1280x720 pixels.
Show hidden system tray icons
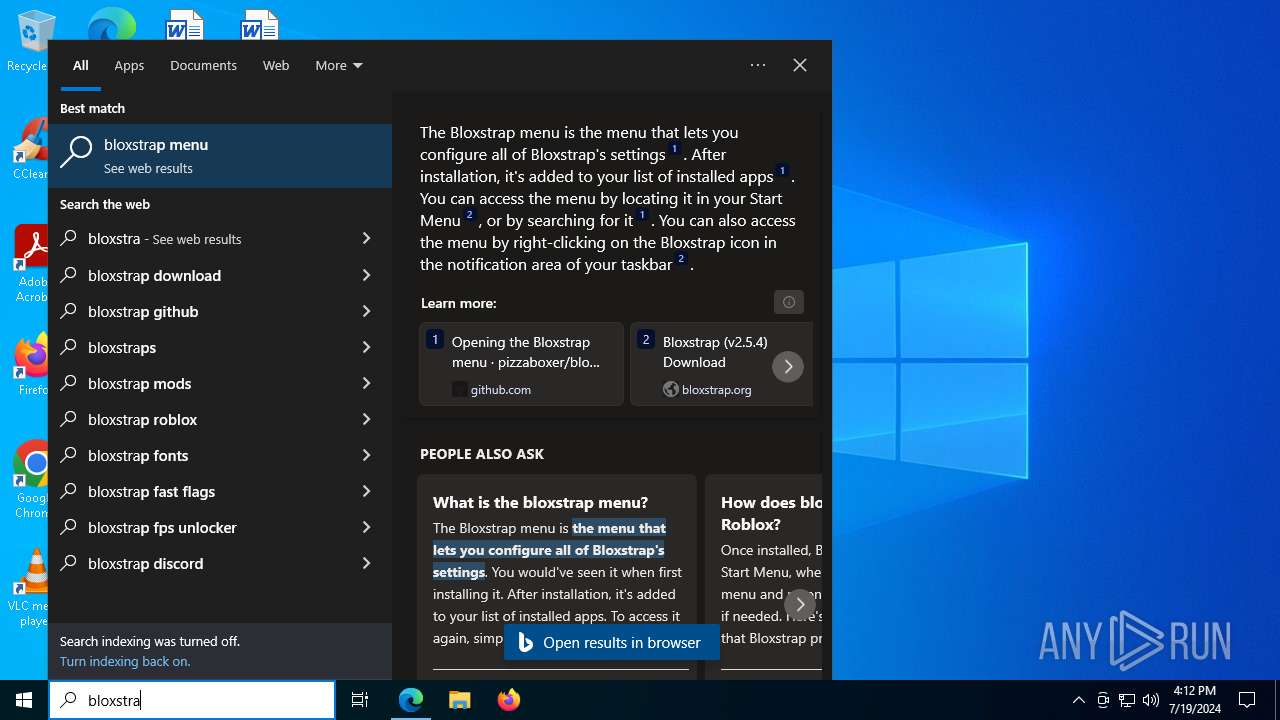(x=1078, y=700)
